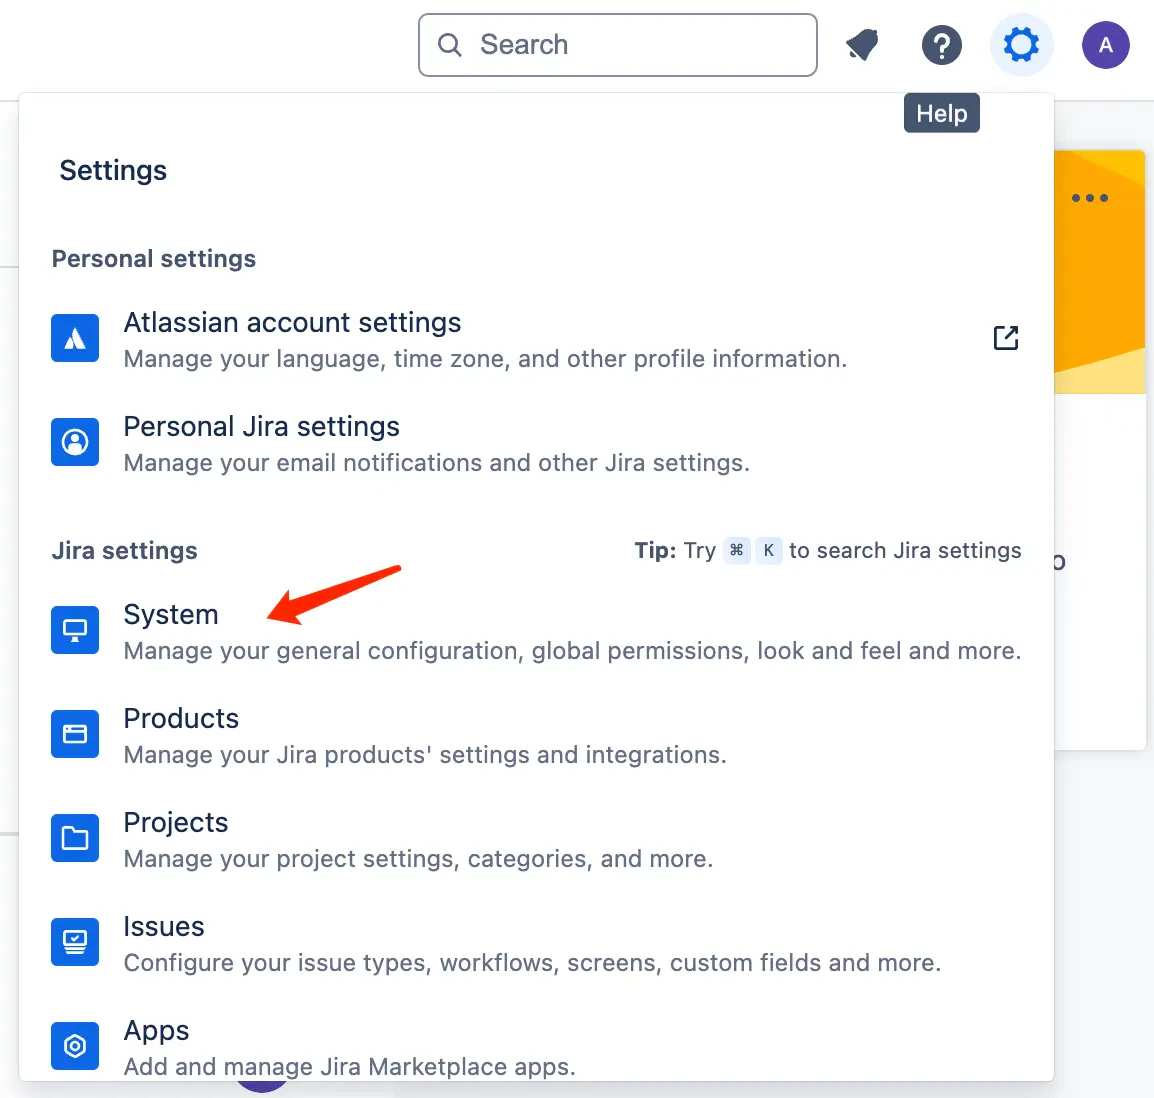Click the Products icon
1154x1098 pixels.
75,734
